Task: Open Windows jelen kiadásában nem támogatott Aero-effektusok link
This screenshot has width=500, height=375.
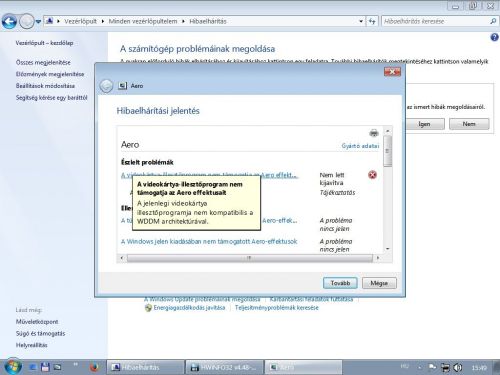Action: [209, 241]
